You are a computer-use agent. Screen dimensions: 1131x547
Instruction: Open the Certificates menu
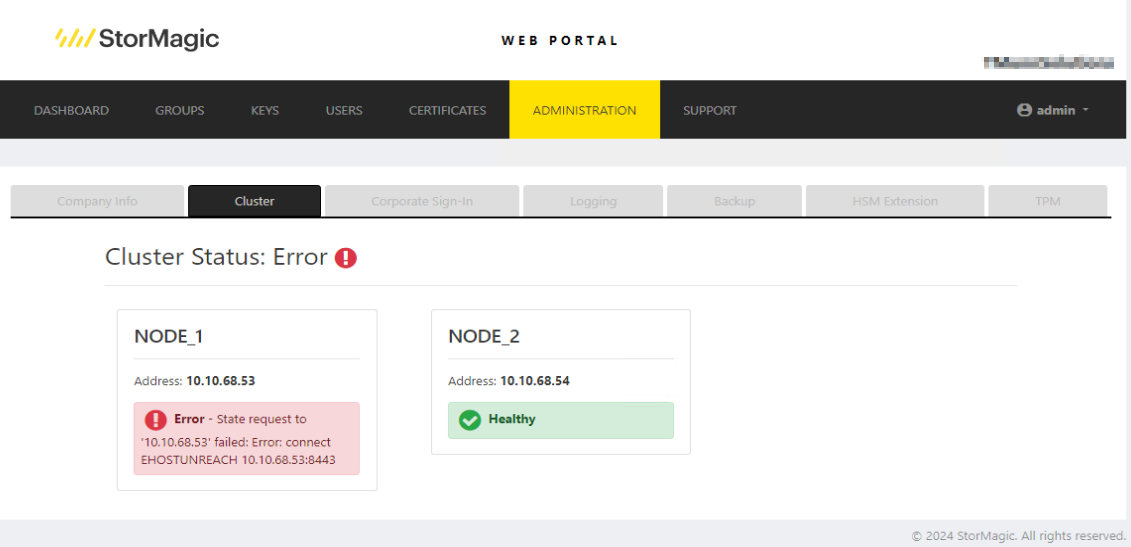447,110
